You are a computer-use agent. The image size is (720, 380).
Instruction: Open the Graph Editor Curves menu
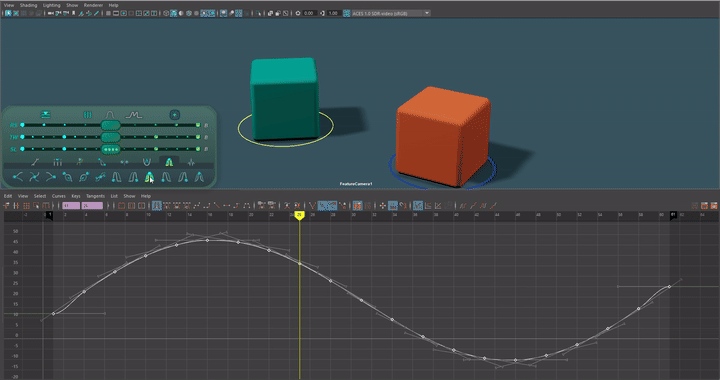[x=58, y=196]
